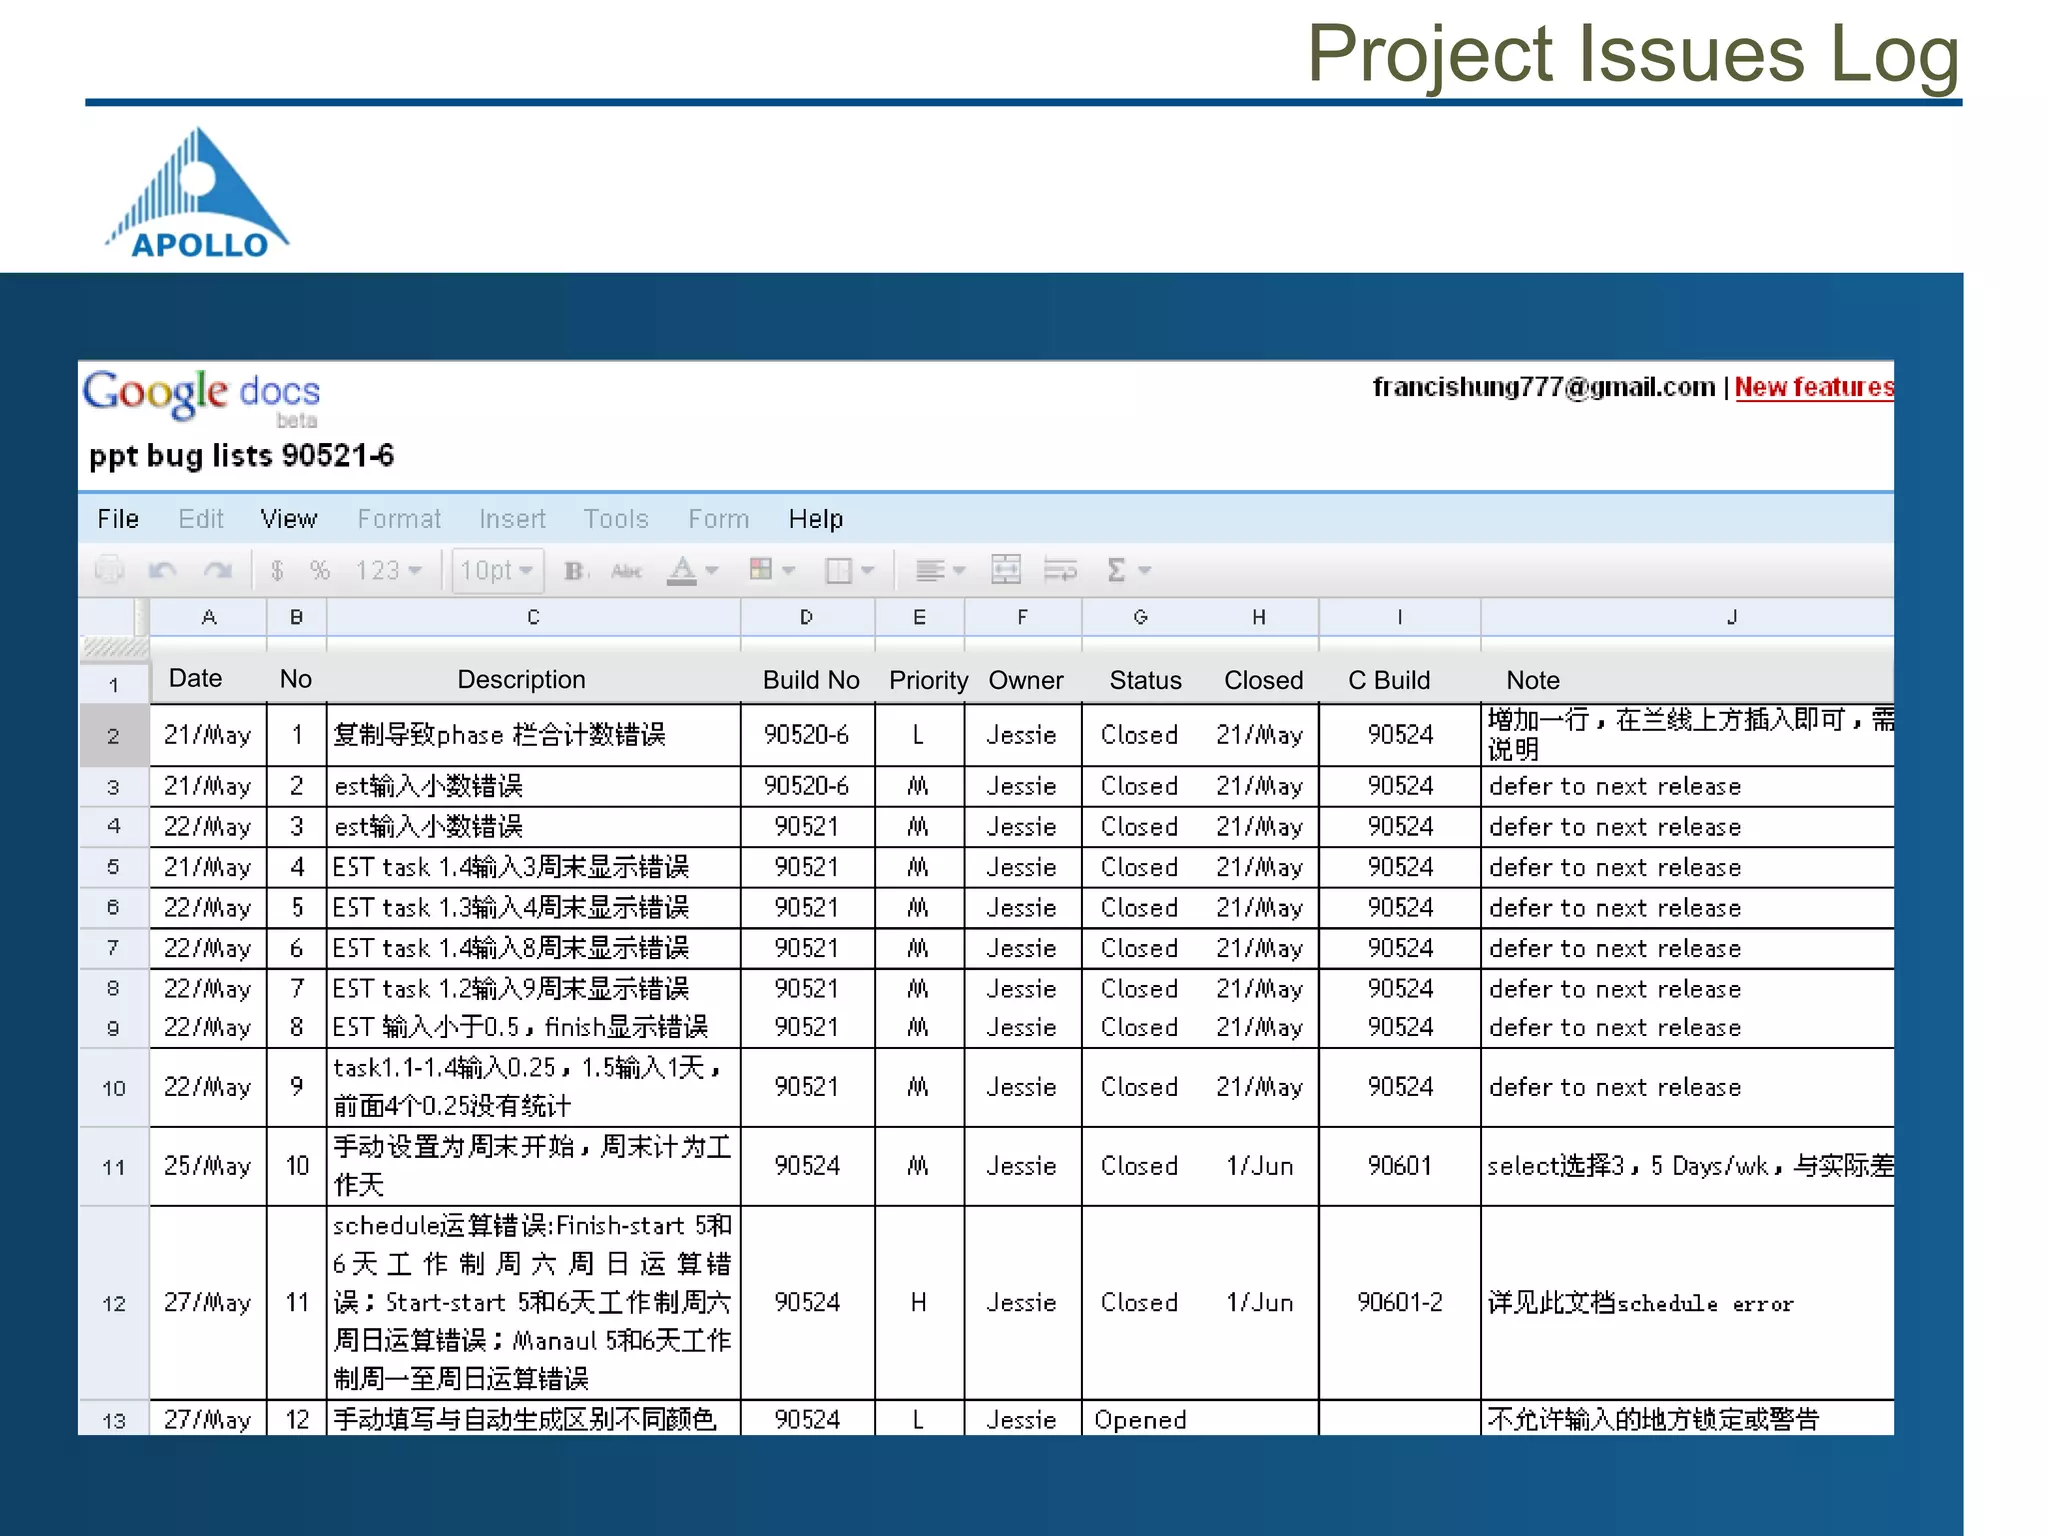This screenshot has width=2048, height=1536.
Task: Apply percent format with % icon
Action: point(319,570)
